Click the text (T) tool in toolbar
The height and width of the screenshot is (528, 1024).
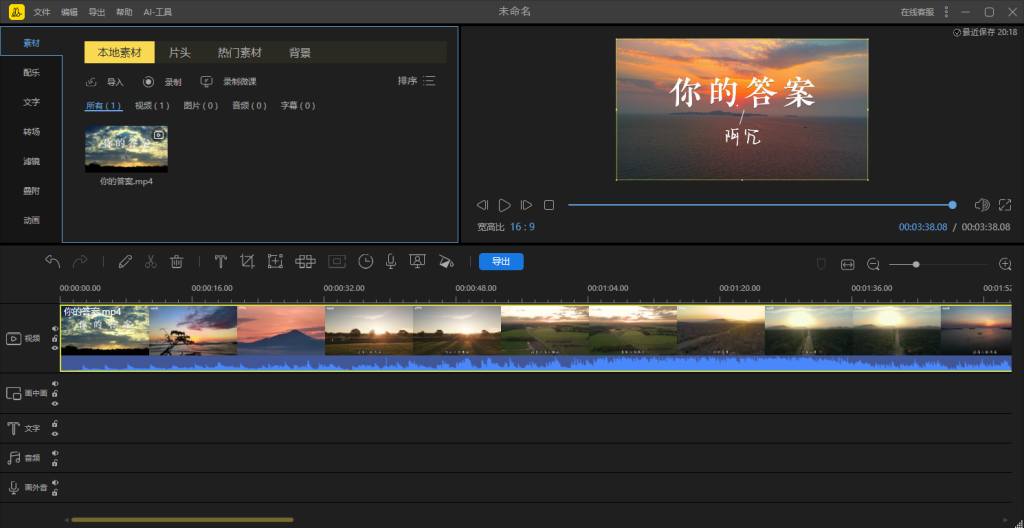coord(220,262)
